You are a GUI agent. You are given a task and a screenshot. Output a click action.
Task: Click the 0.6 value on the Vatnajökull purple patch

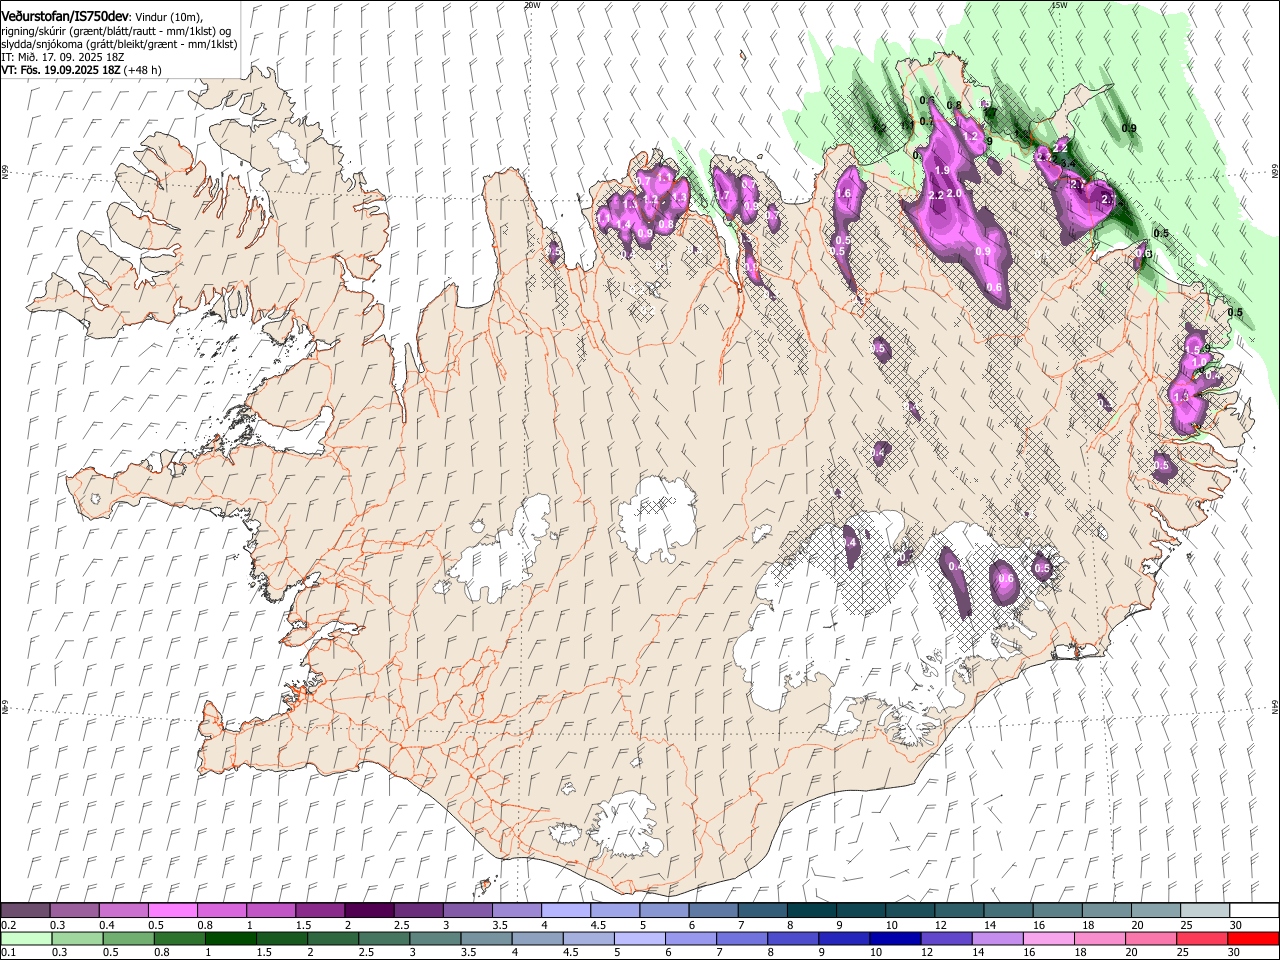[x=1006, y=578]
